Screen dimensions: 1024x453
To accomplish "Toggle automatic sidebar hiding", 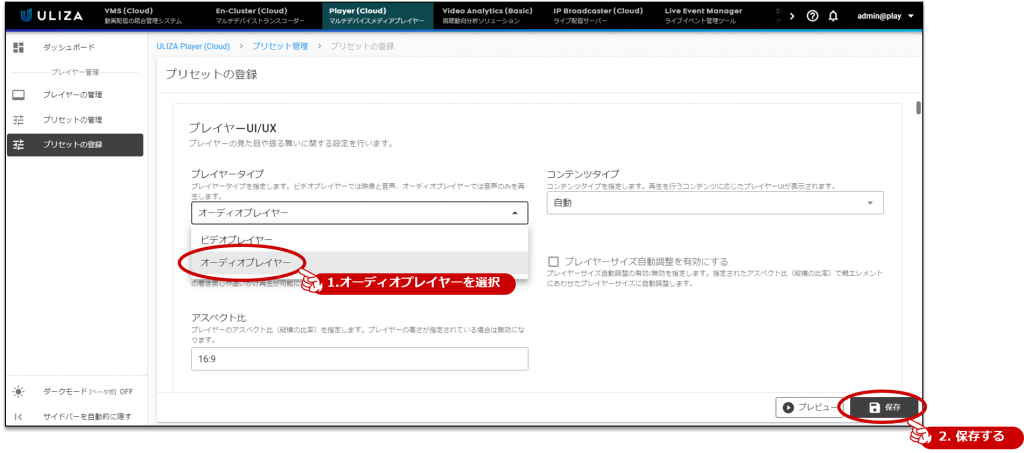I will (86, 416).
